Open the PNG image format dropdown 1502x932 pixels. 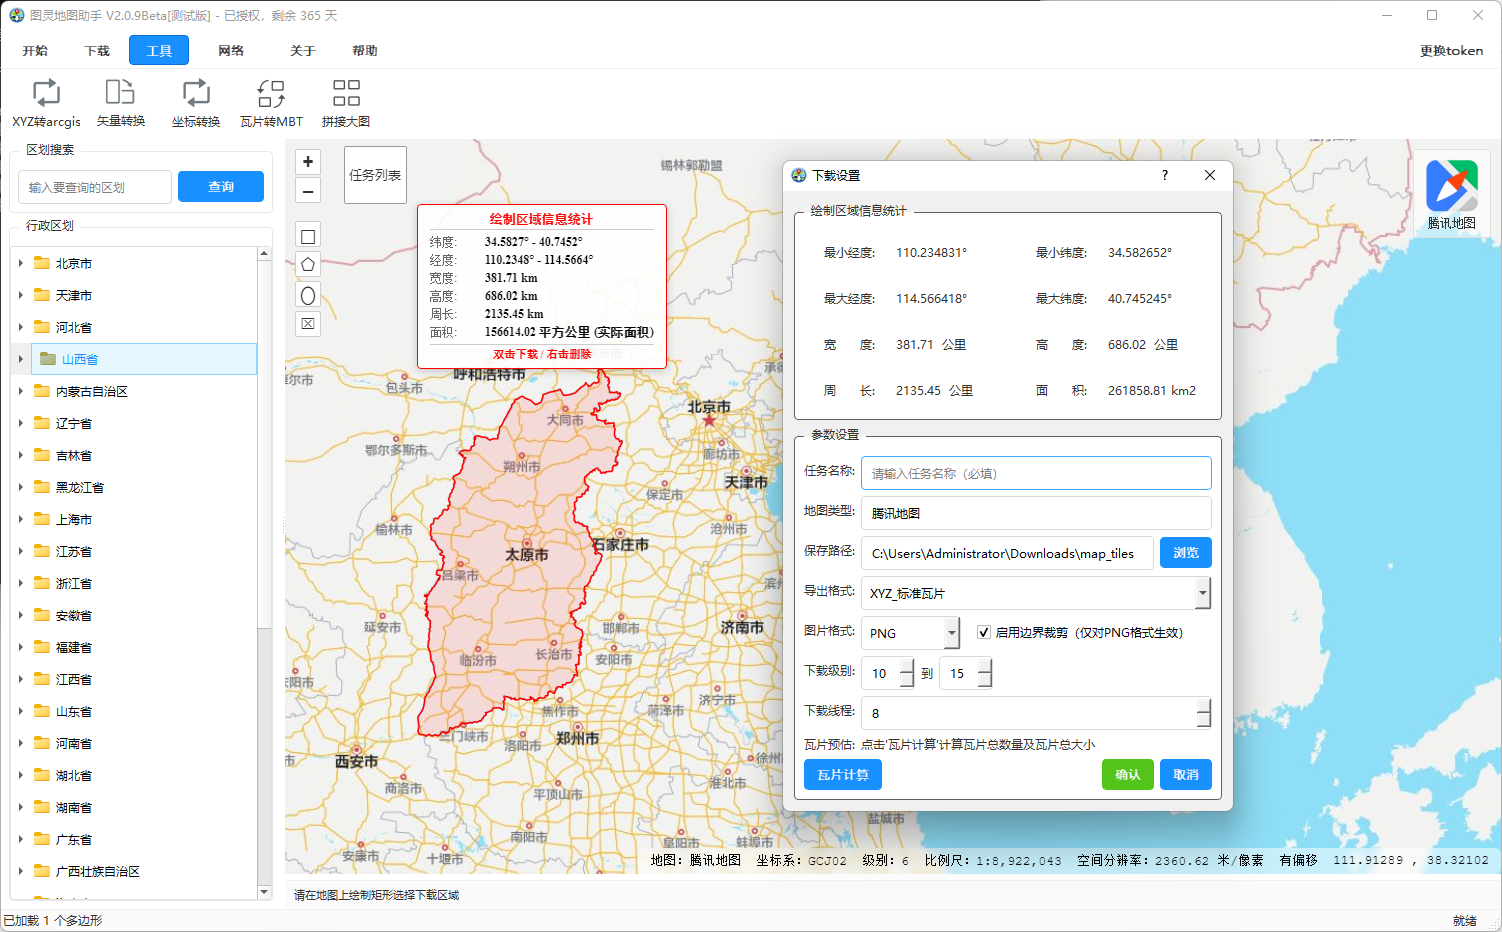(951, 632)
